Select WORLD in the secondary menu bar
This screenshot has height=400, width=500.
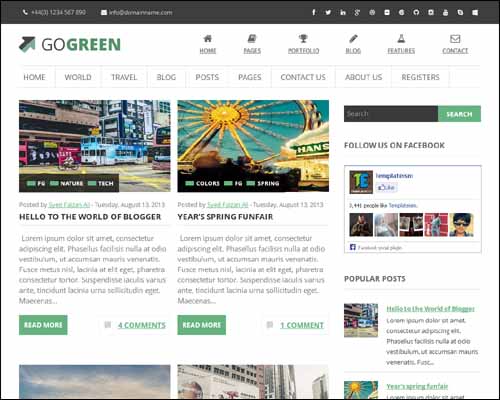tap(78, 77)
